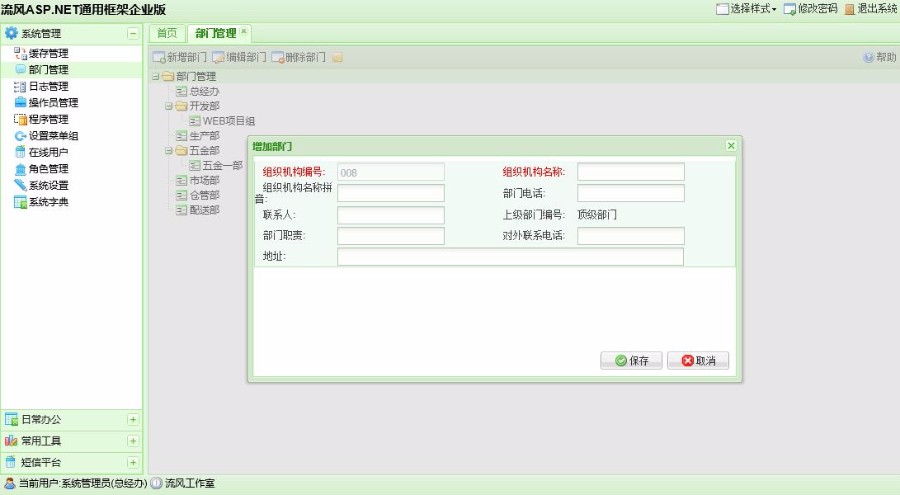This screenshot has height=495, width=900.
Task: Click the 操作员管理 briefcase icon
Action: pos(20,102)
